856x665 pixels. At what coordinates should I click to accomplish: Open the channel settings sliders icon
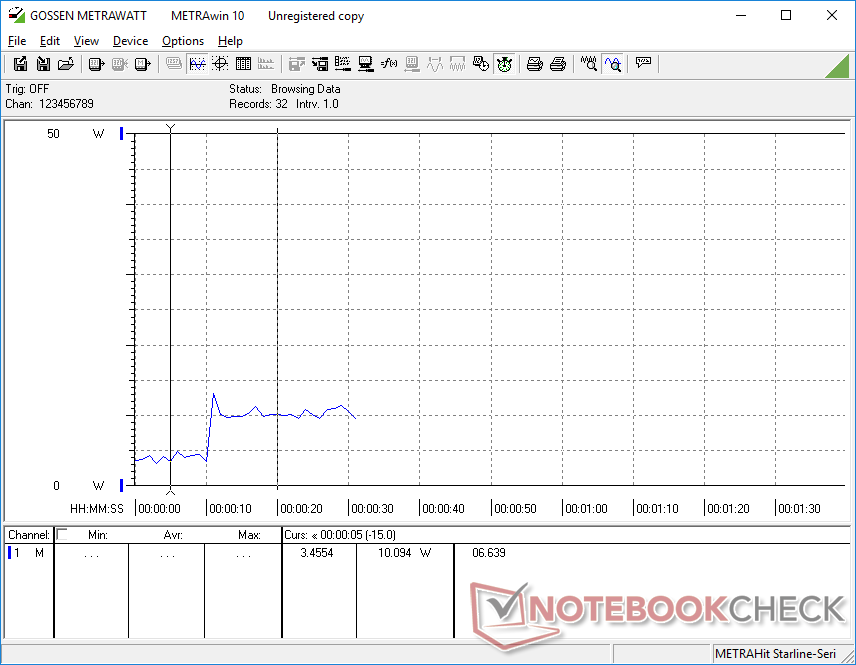pyautogui.click(x=343, y=64)
